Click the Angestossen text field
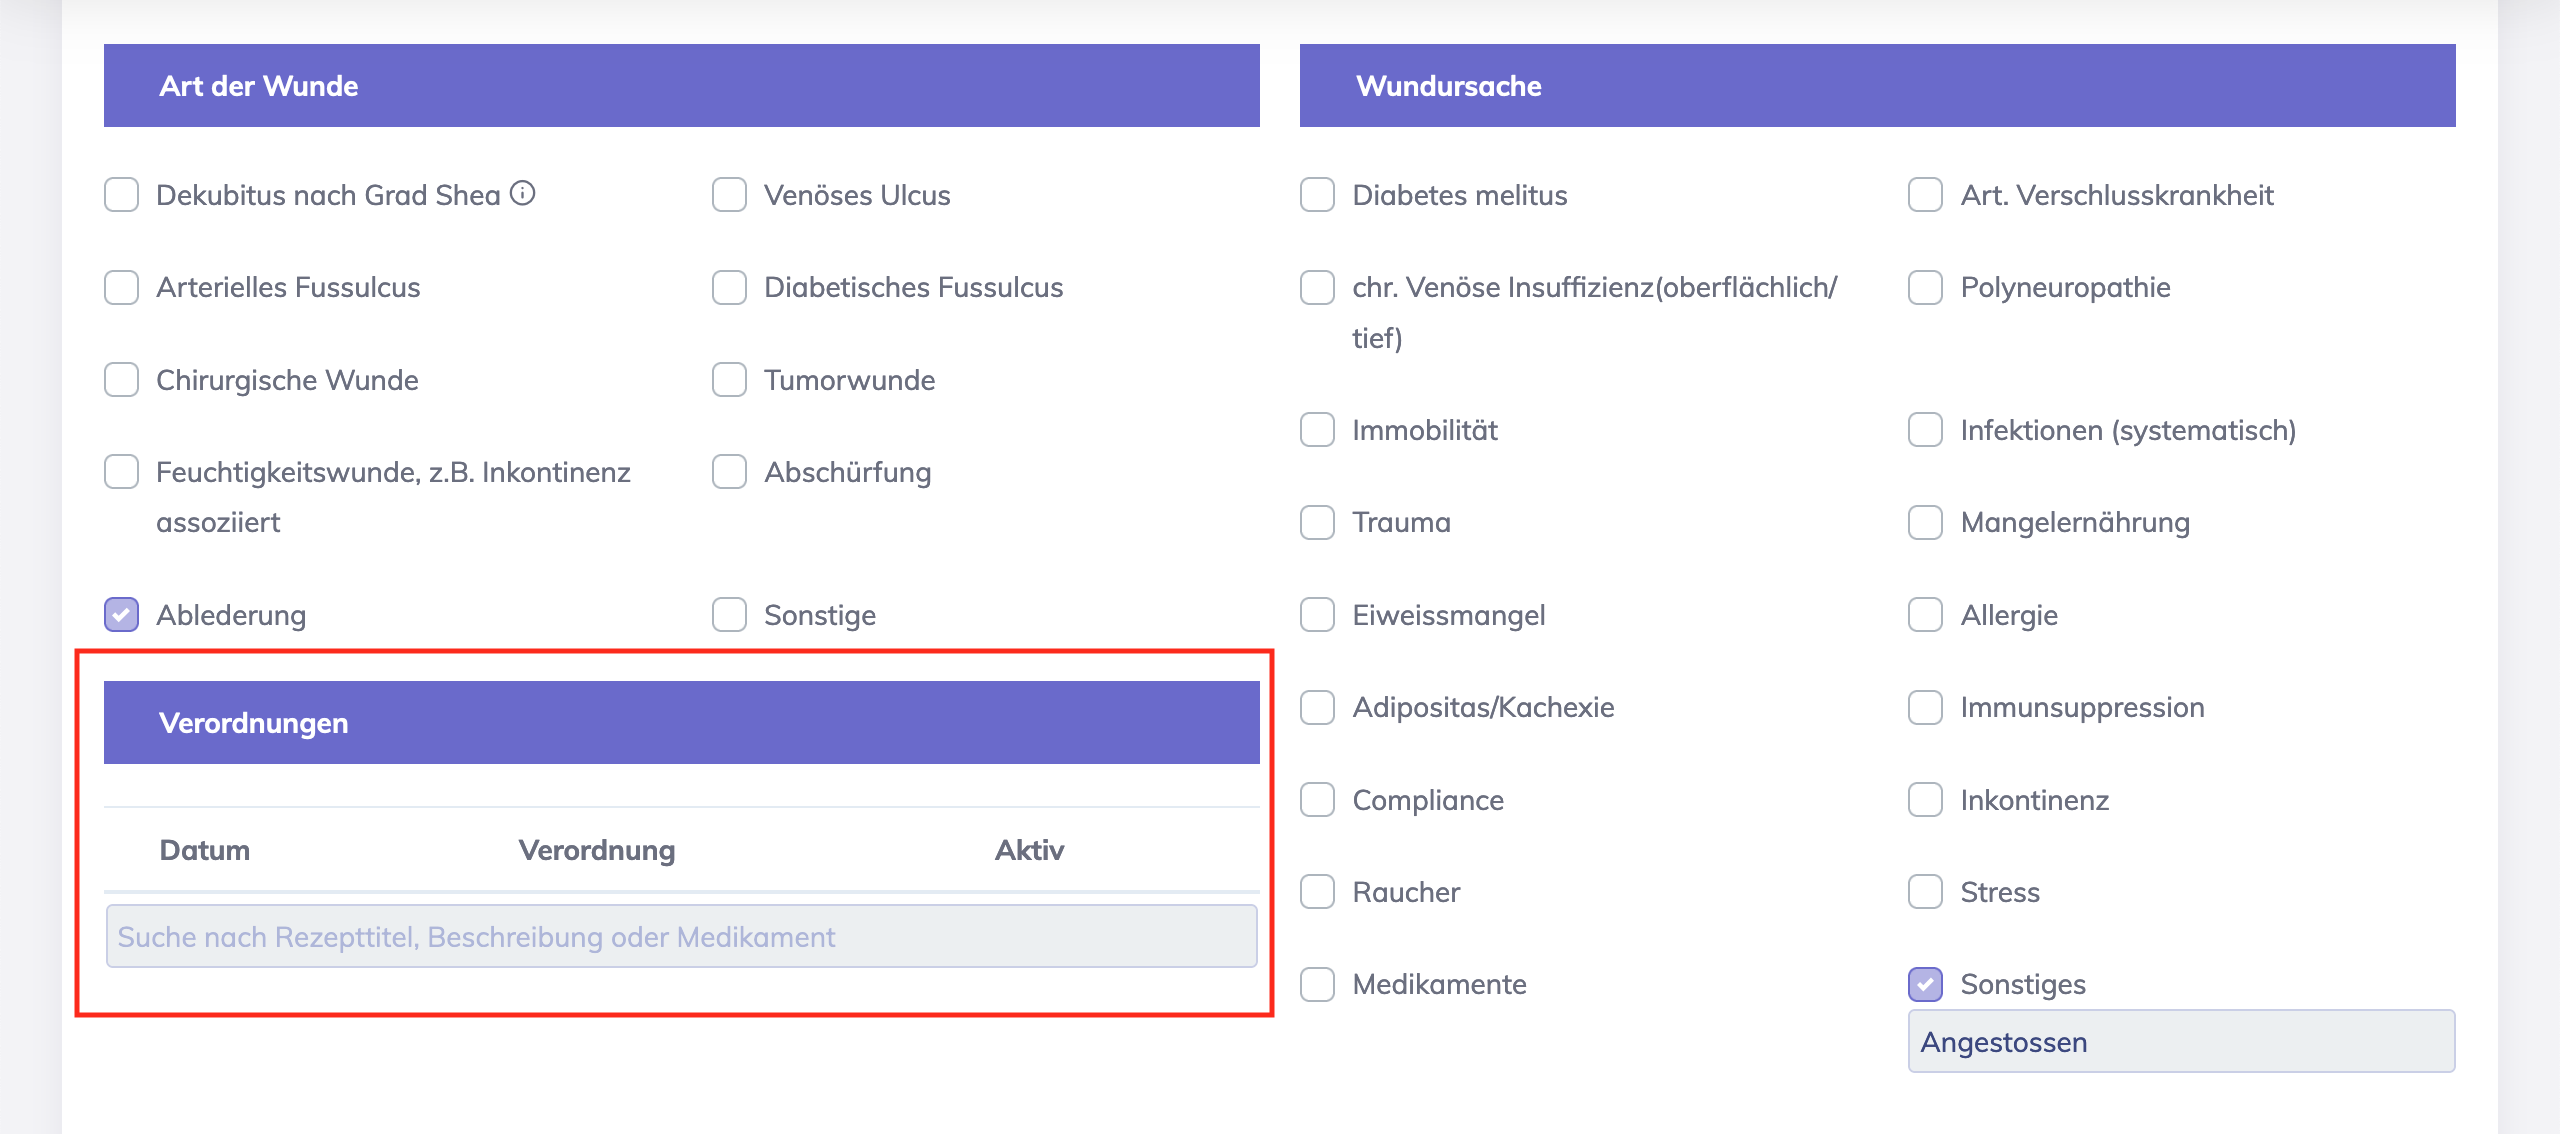Viewport: 2560px width, 1134px height. click(2181, 1042)
